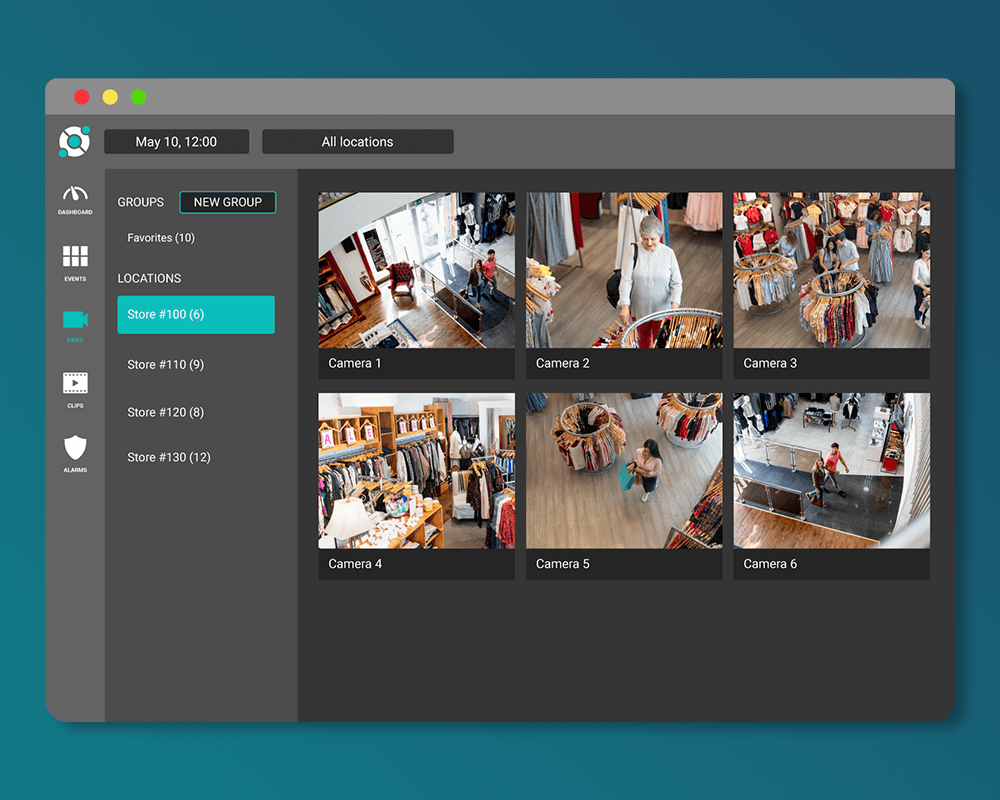Open the Clips section

click(x=74, y=388)
